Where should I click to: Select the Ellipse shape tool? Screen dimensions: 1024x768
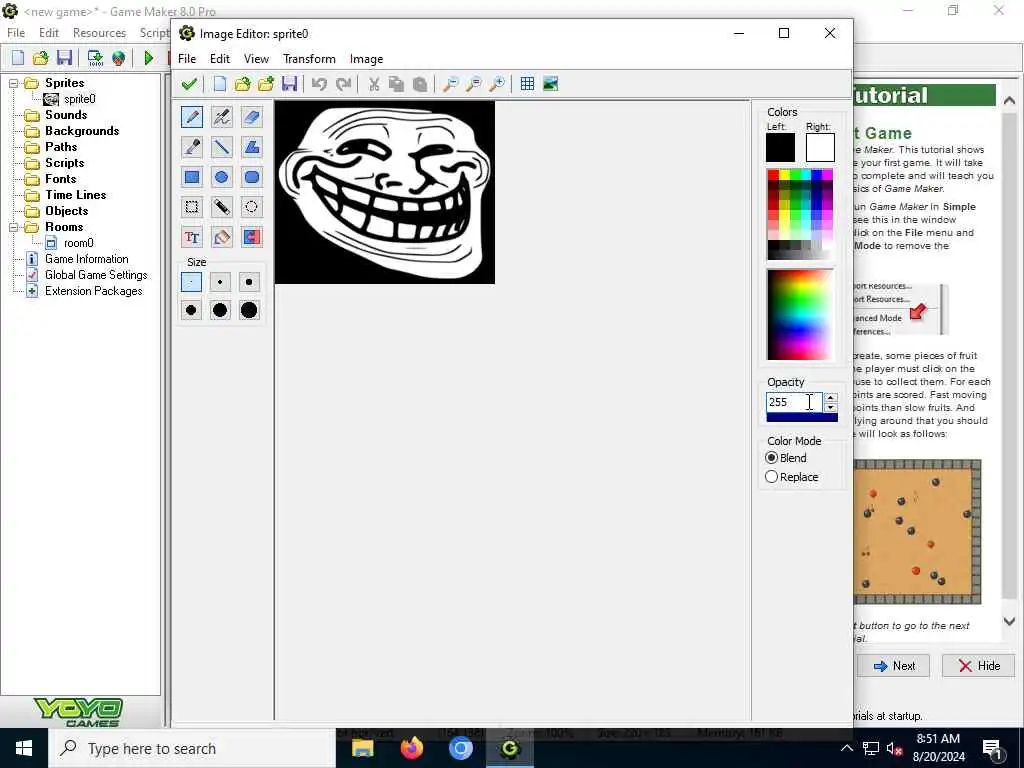click(221, 177)
